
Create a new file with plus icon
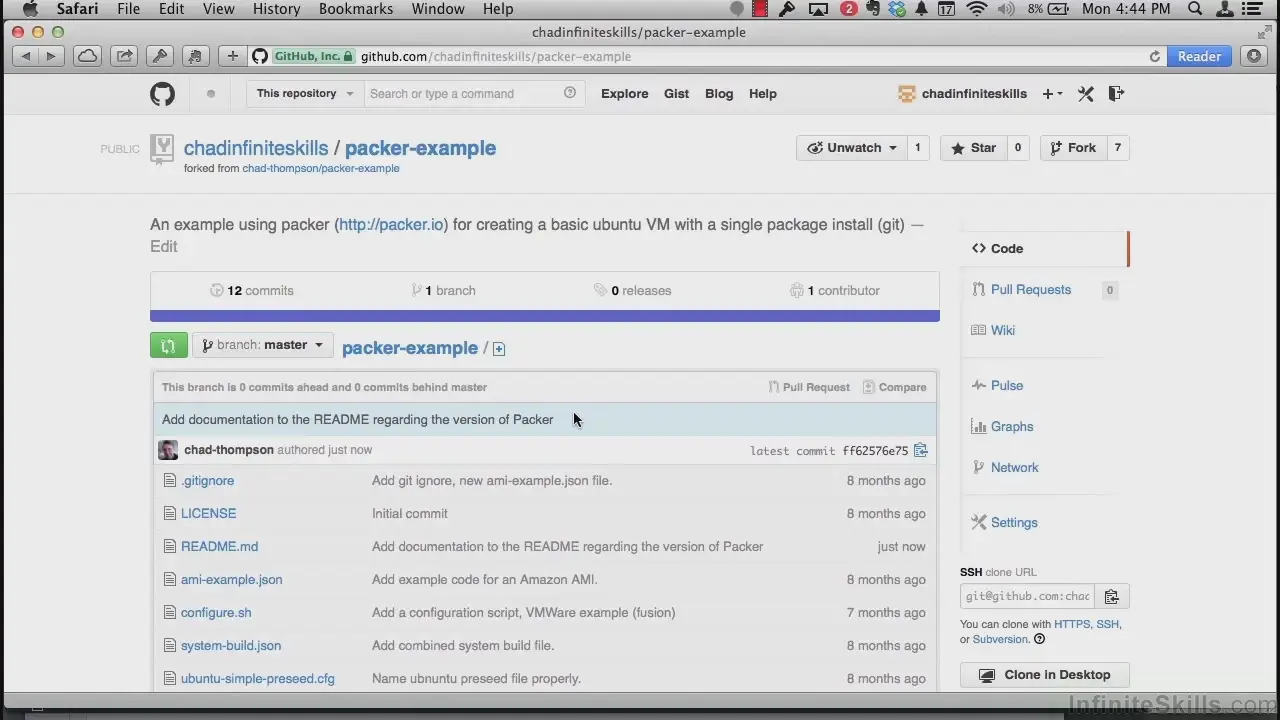(499, 349)
